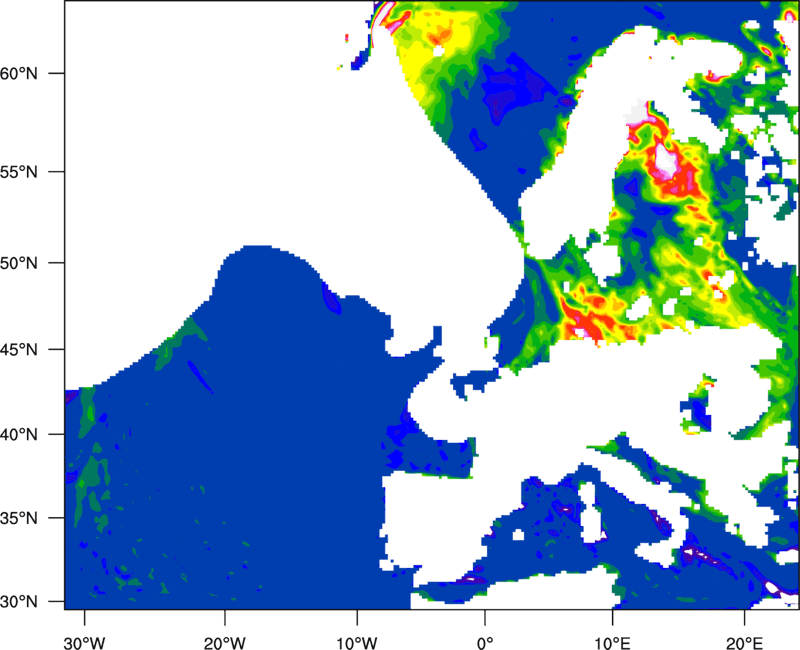Click the 0° longitude label
The image size is (800, 650).
(x=485, y=643)
